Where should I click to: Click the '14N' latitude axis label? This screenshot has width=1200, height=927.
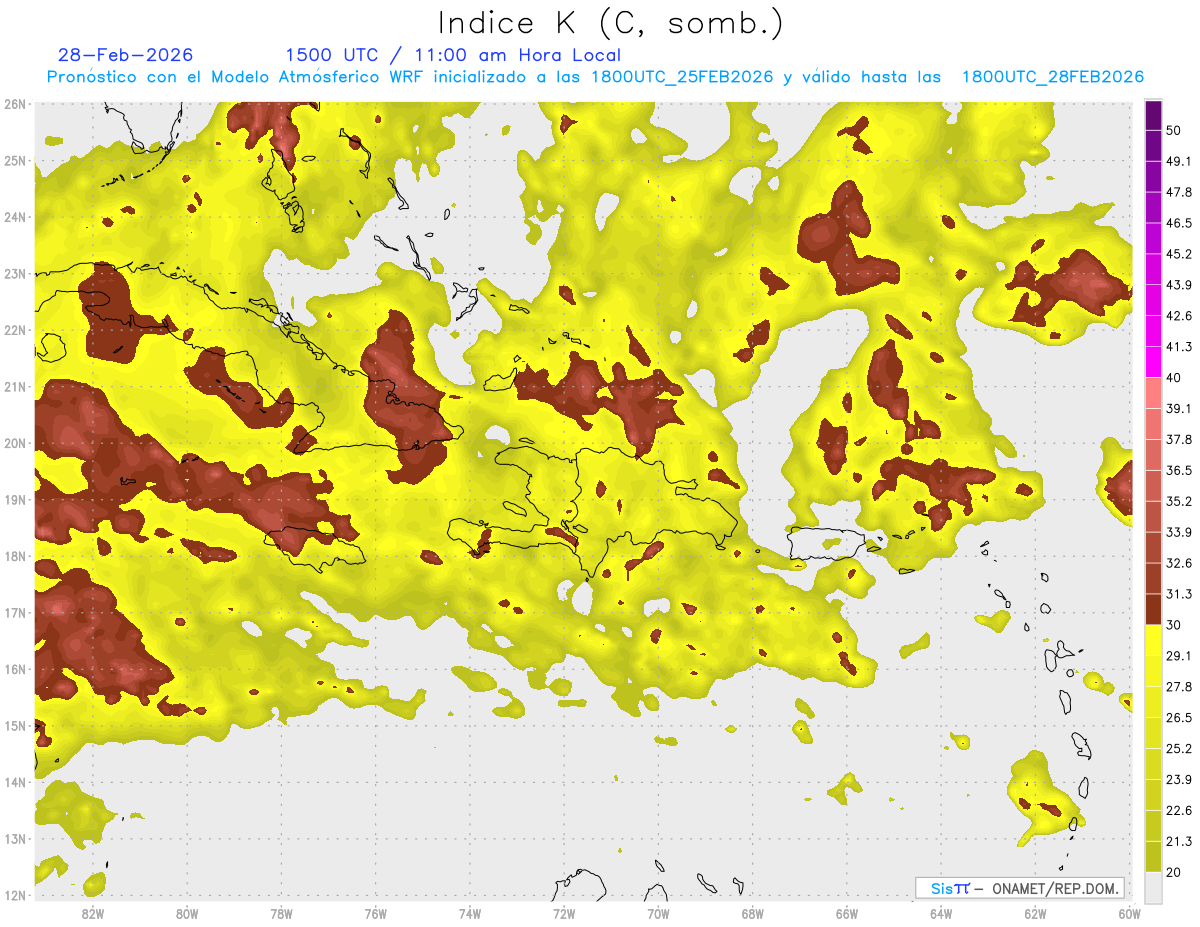coord(15,782)
